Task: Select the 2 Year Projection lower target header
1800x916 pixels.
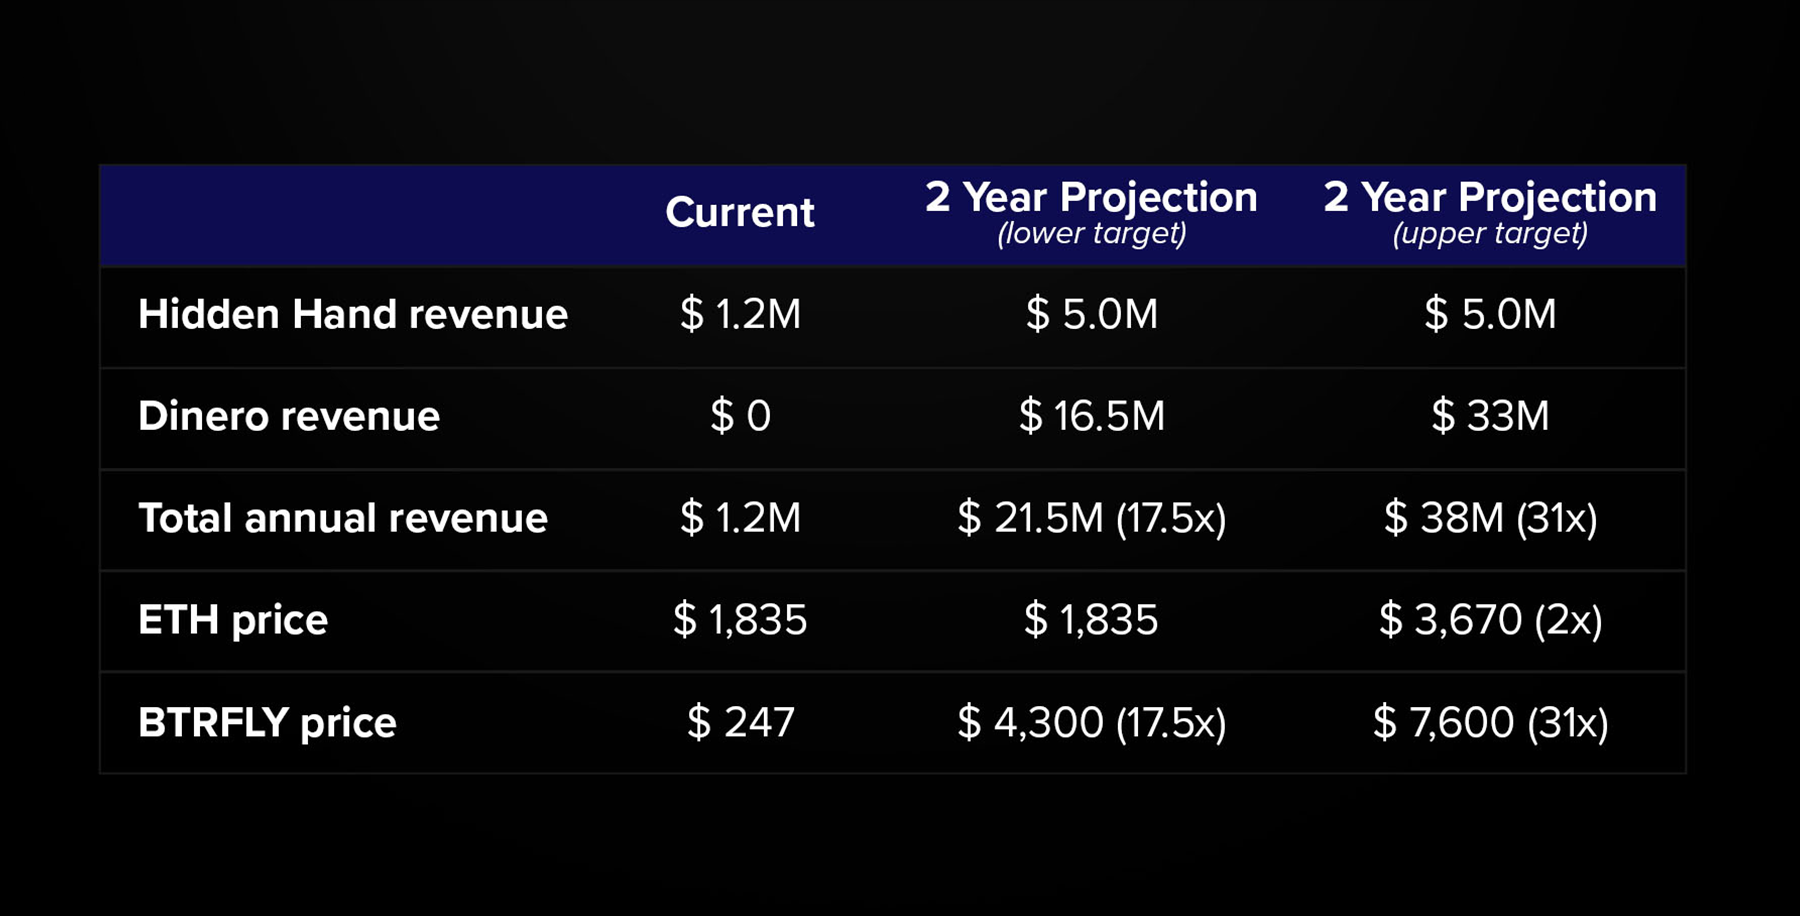Action: tap(1091, 211)
